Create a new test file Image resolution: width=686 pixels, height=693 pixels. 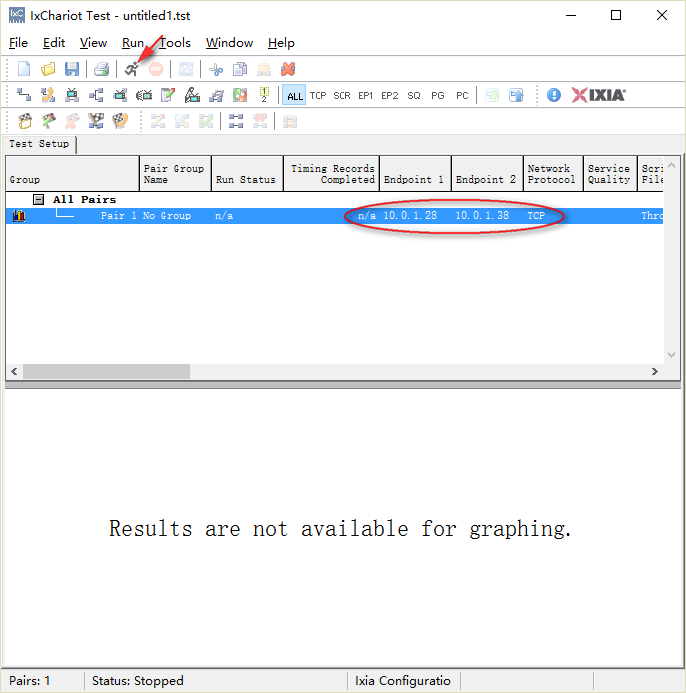[24, 69]
